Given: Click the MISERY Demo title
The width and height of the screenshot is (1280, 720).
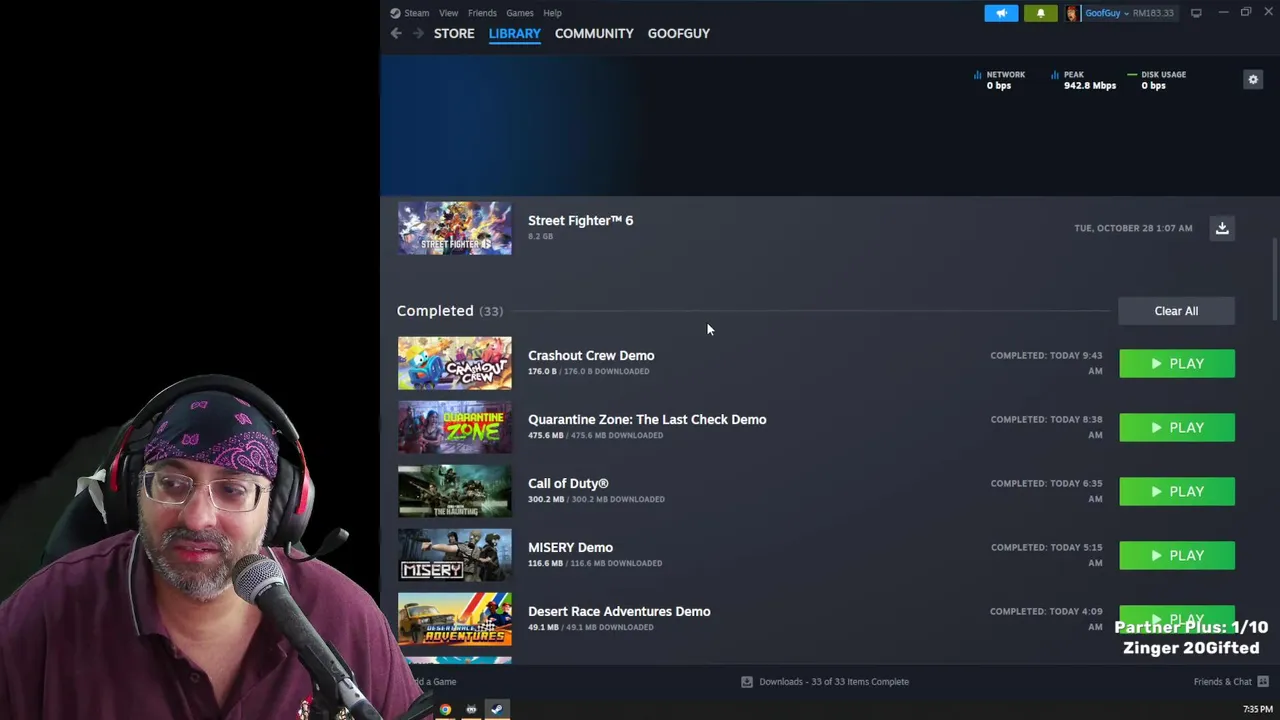Looking at the screenshot, I should coord(570,547).
